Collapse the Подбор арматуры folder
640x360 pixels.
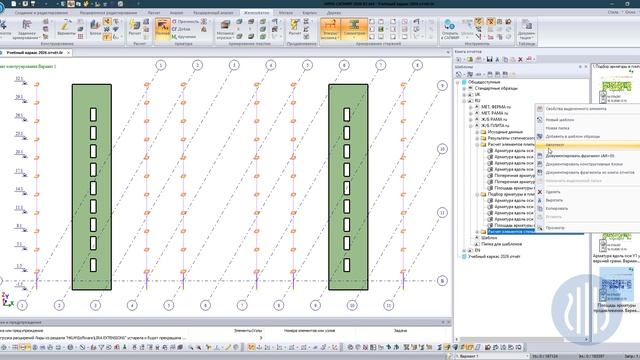(477, 195)
